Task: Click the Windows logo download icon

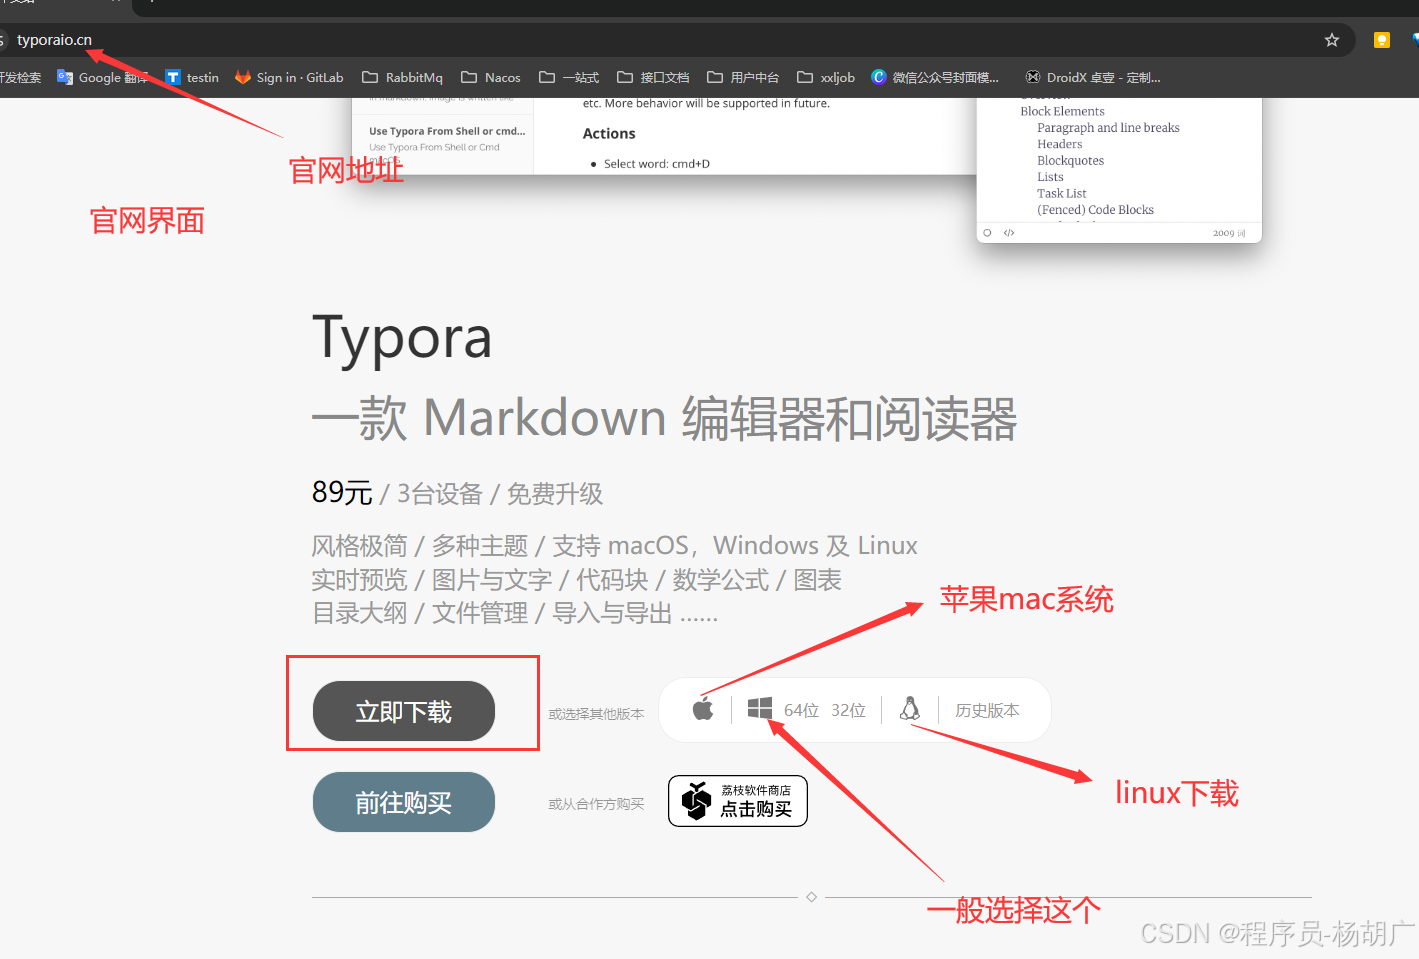Action: pyautogui.click(x=760, y=709)
